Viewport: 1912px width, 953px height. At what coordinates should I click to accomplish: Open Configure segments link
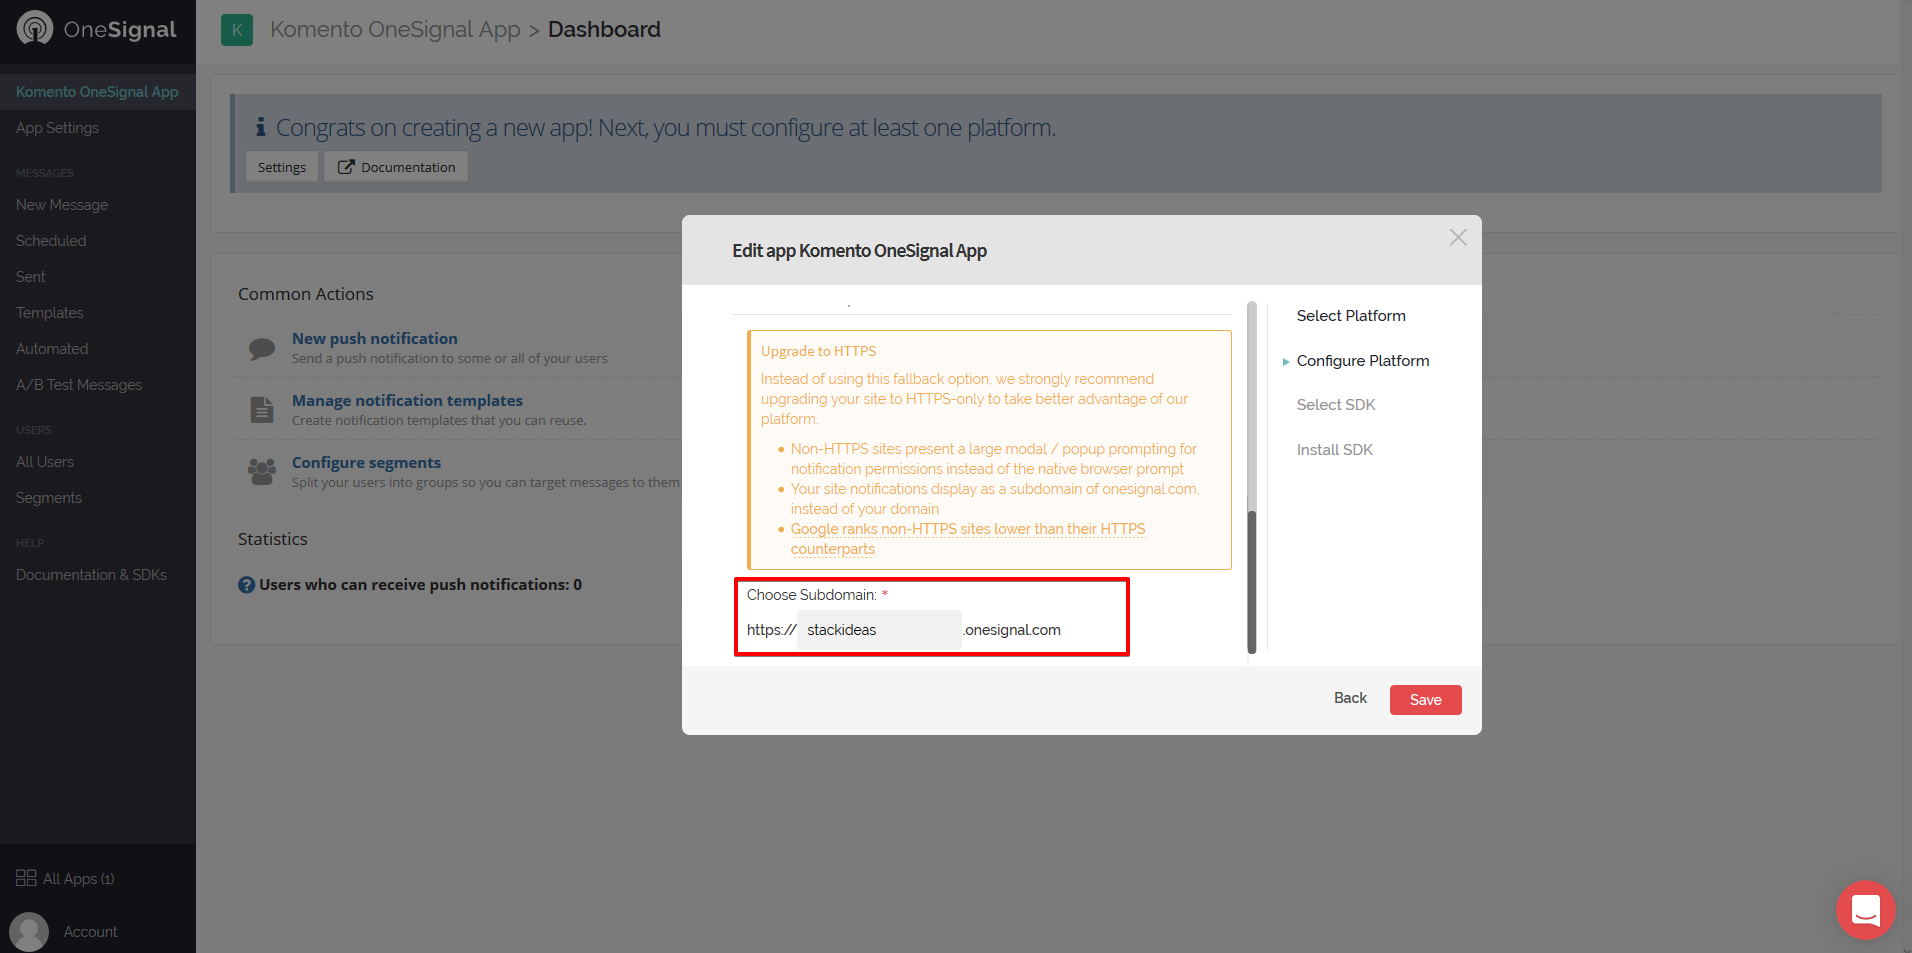(x=366, y=463)
